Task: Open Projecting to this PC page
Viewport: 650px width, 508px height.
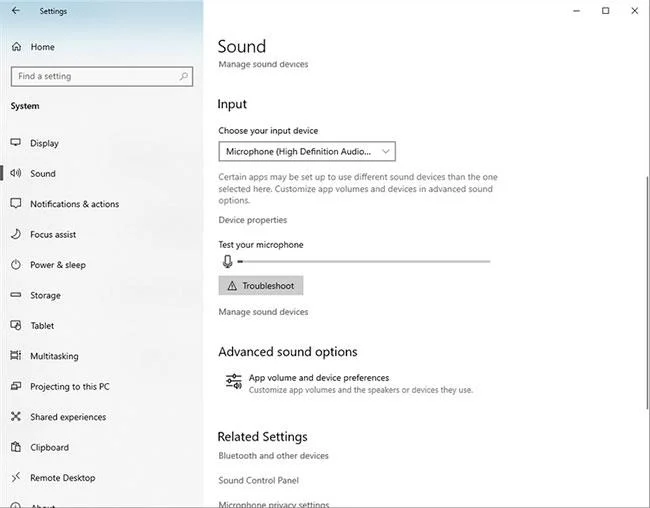Action: [x=70, y=386]
